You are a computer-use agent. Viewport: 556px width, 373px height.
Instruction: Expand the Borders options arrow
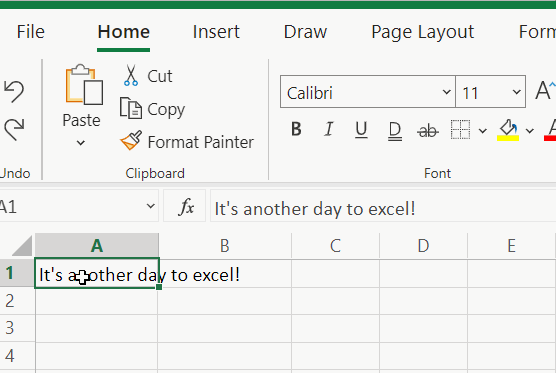coord(483,131)
